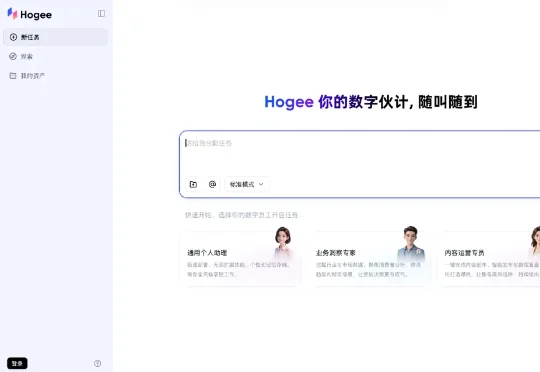This screenshot has width=540, height=372.
Task: Click the '快速开始' quick start hint text
Action: click(x=242, y=215)
